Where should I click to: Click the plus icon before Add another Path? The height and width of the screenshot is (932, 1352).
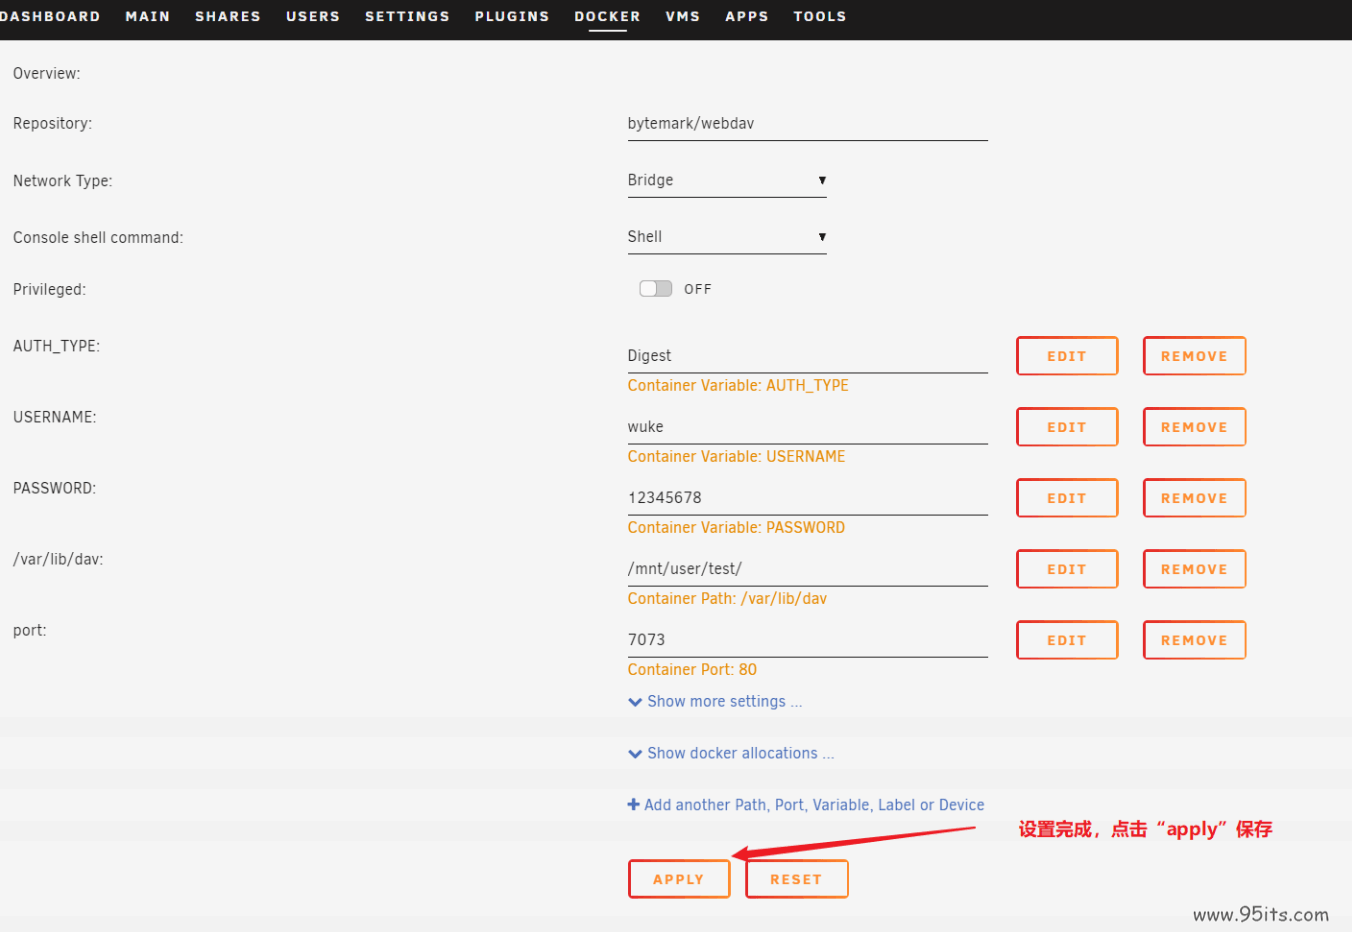[x=633, y=805]
